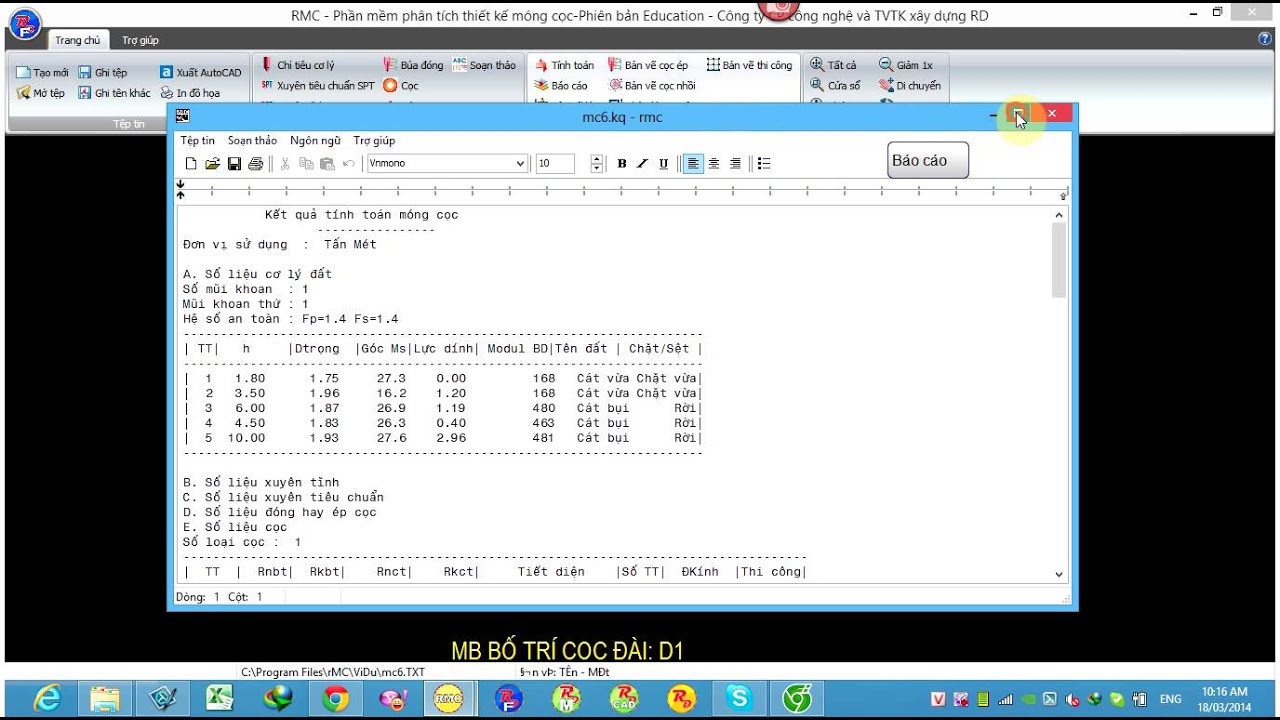Screen dimensions: 1280x720
Task: Open Skype from taskbar
Action: (x=739, y=698)
